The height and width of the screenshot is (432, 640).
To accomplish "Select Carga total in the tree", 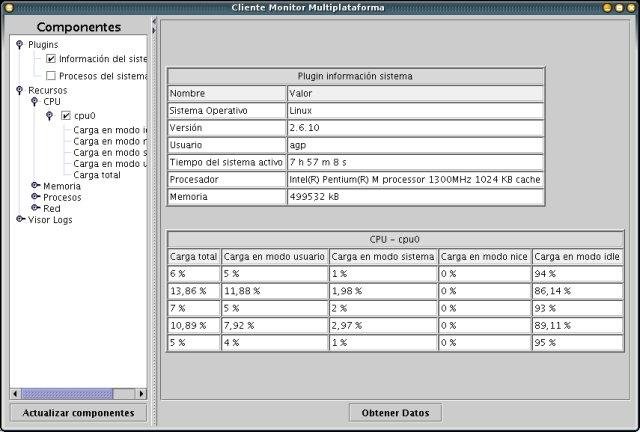I will tap(98, 174).
